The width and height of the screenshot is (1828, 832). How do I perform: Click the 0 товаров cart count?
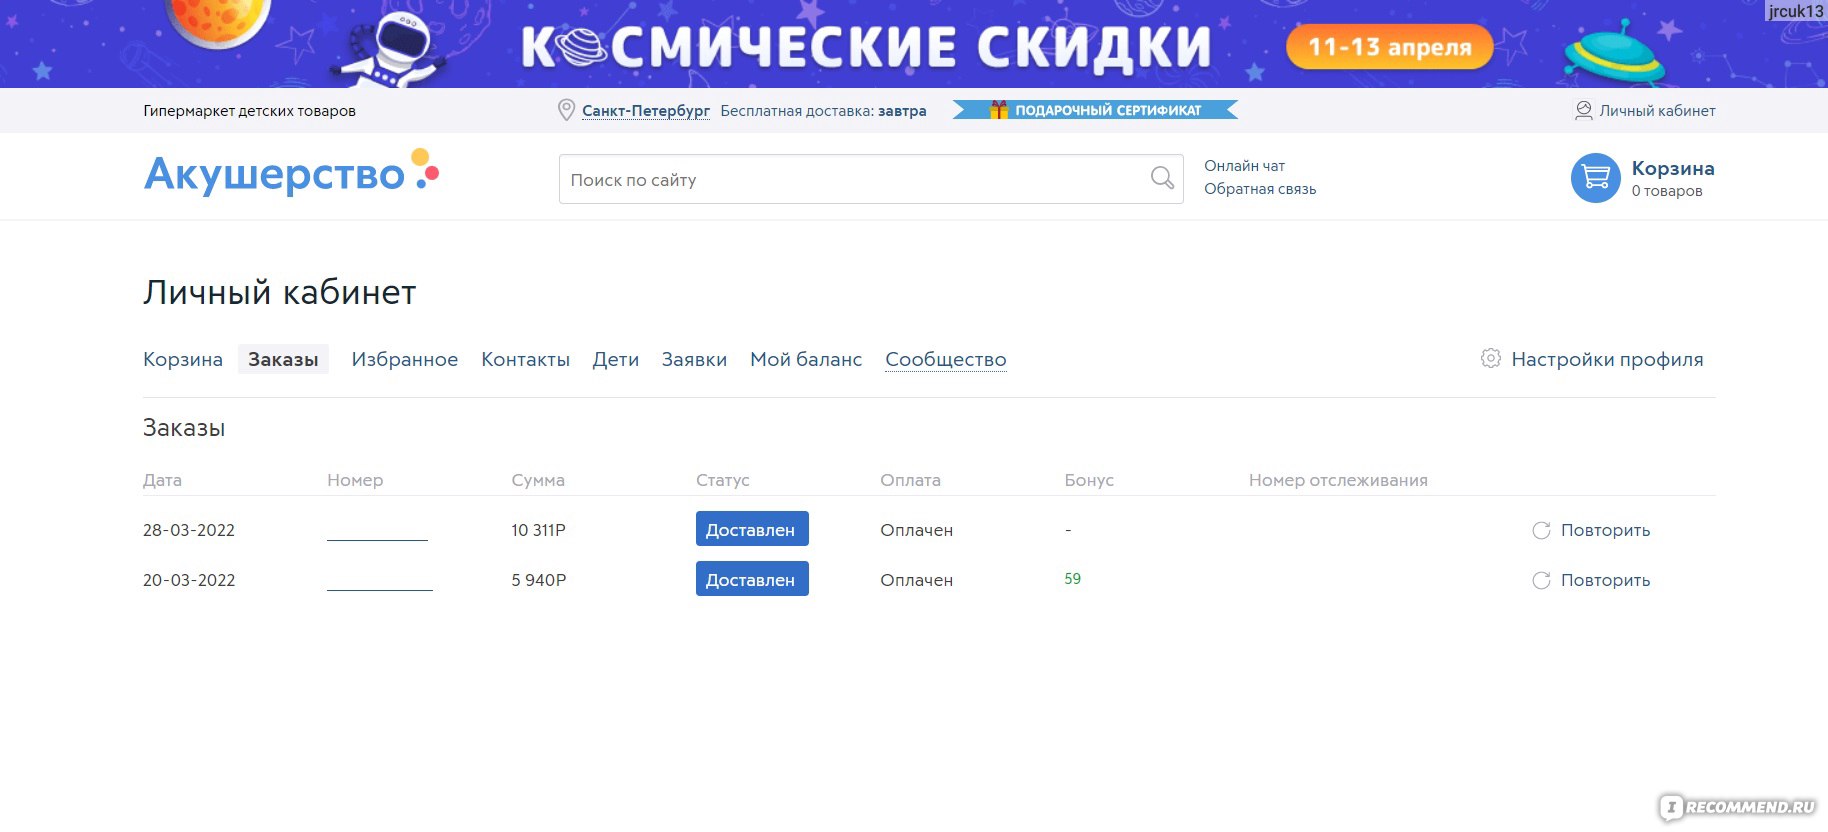[x=1667, y=191]
